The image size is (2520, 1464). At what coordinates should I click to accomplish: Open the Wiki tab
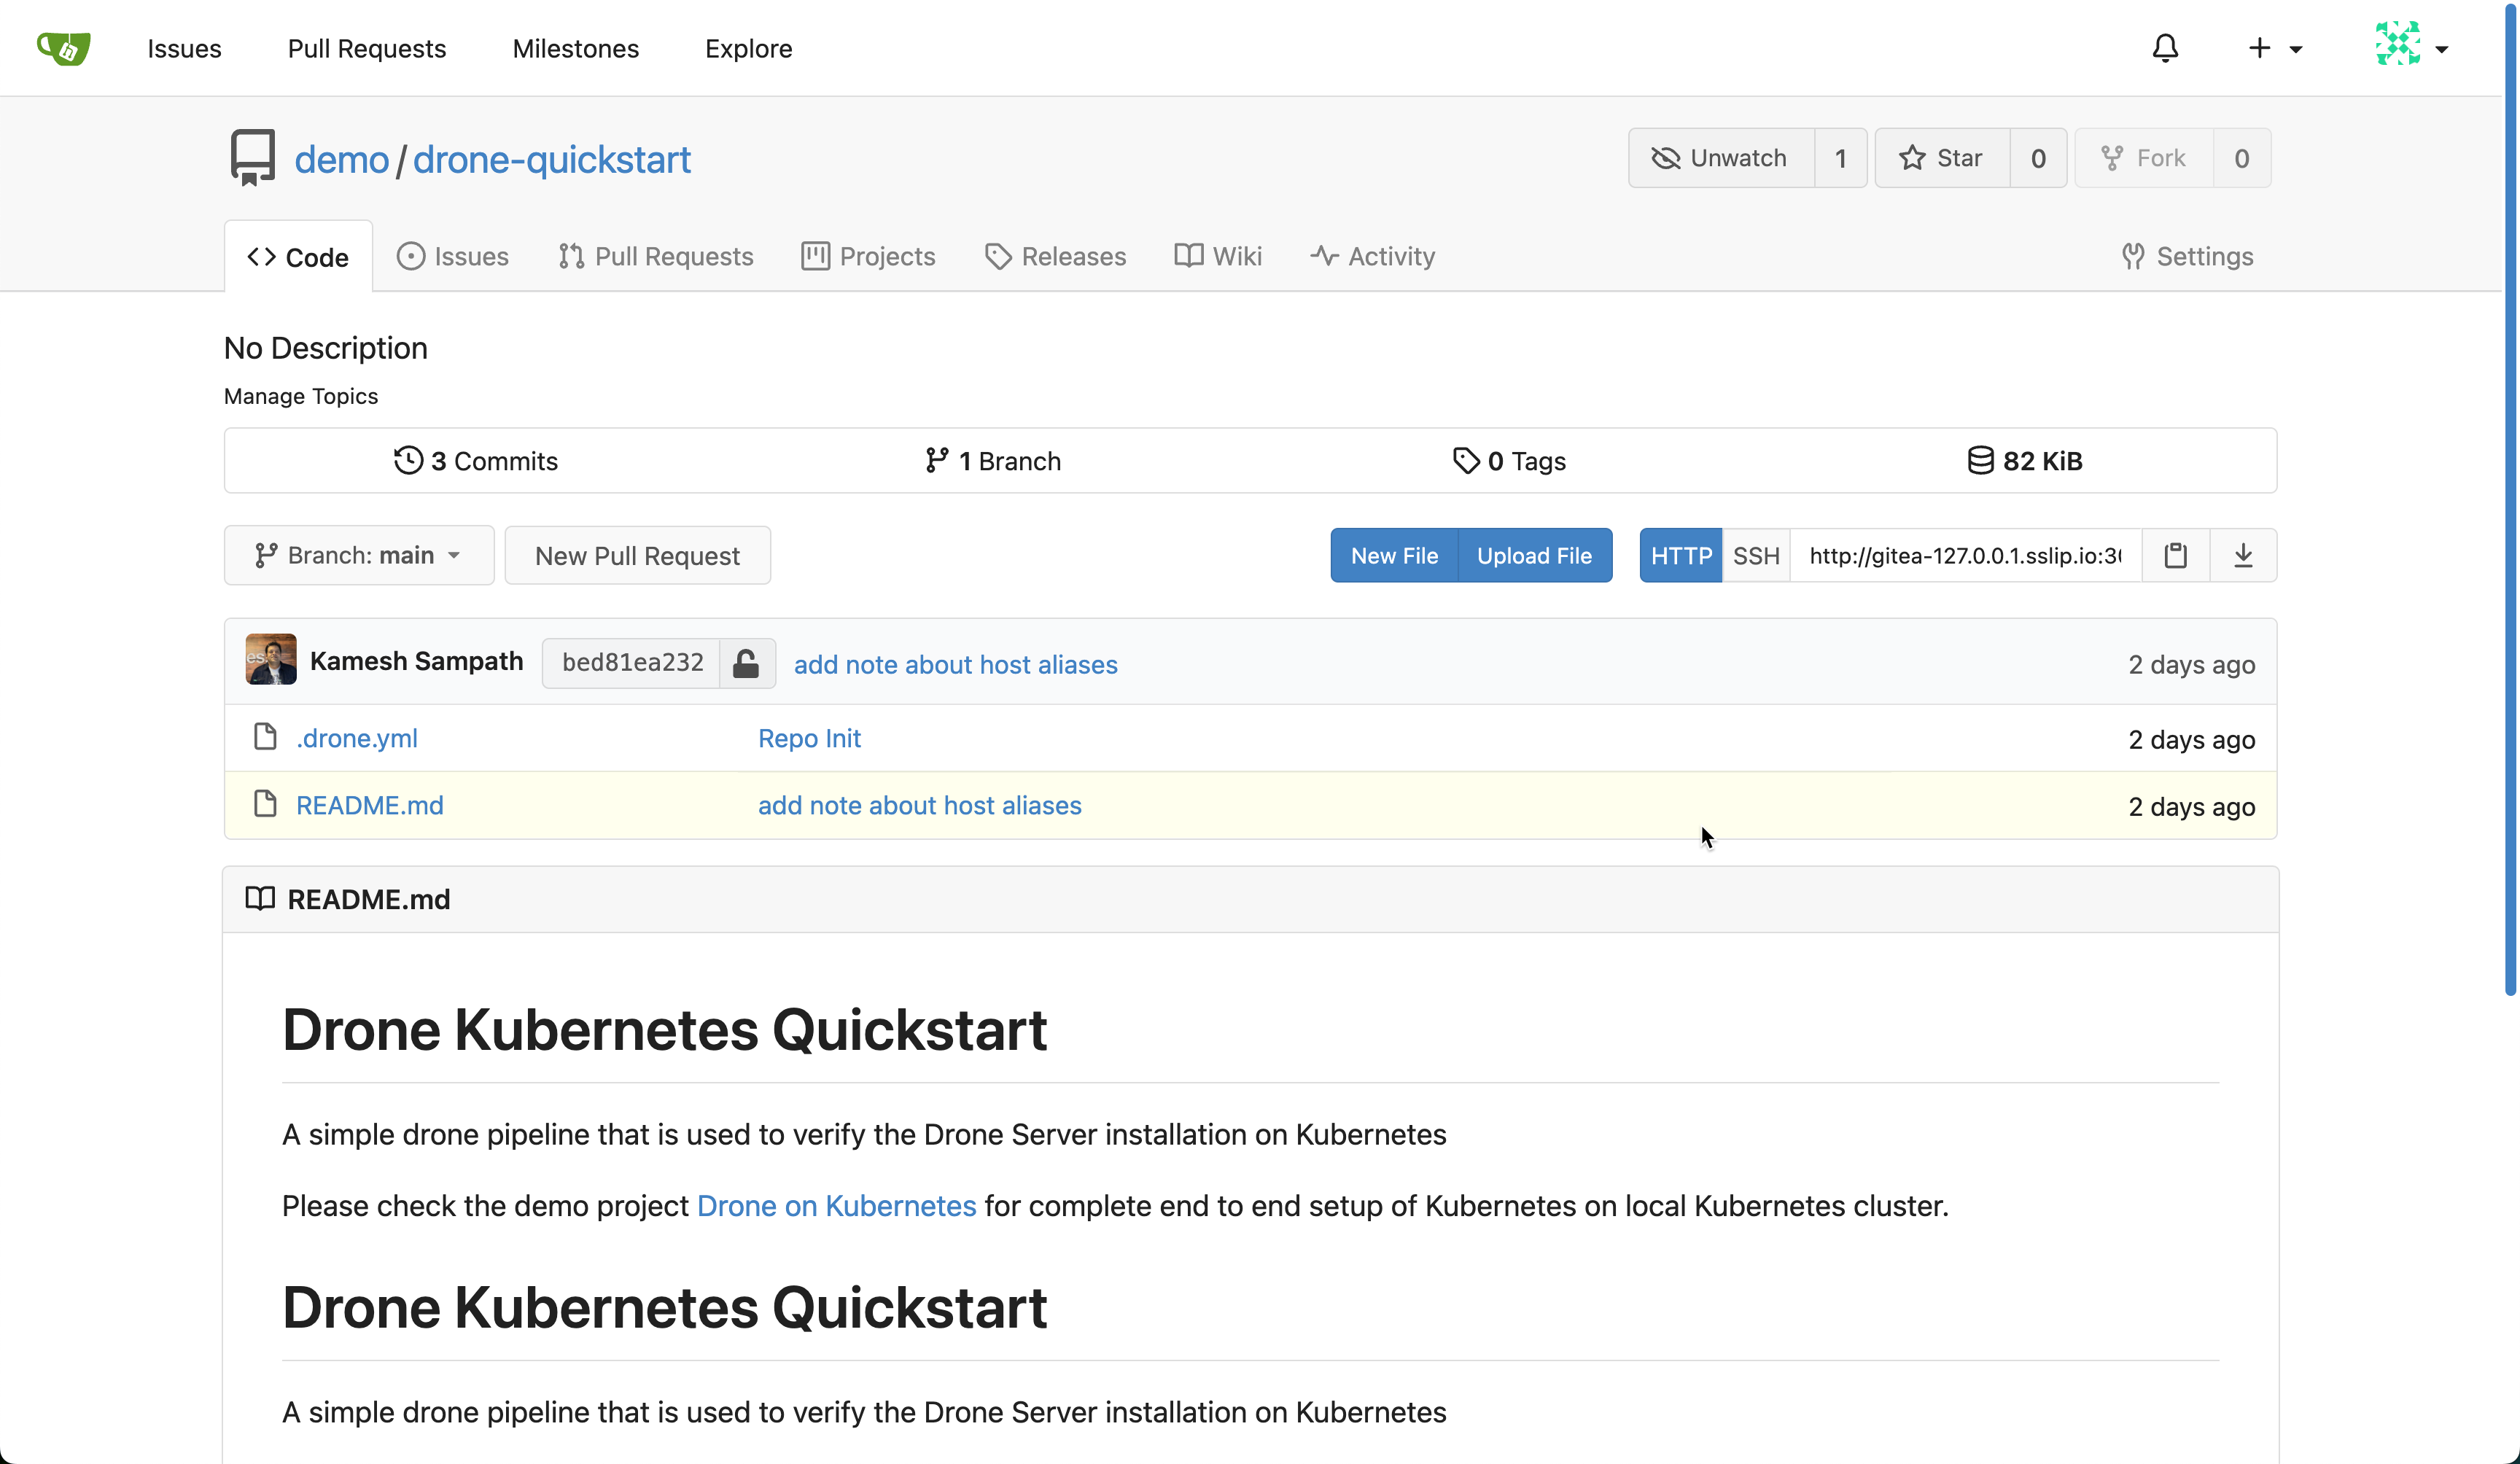tap(1218, 256)
